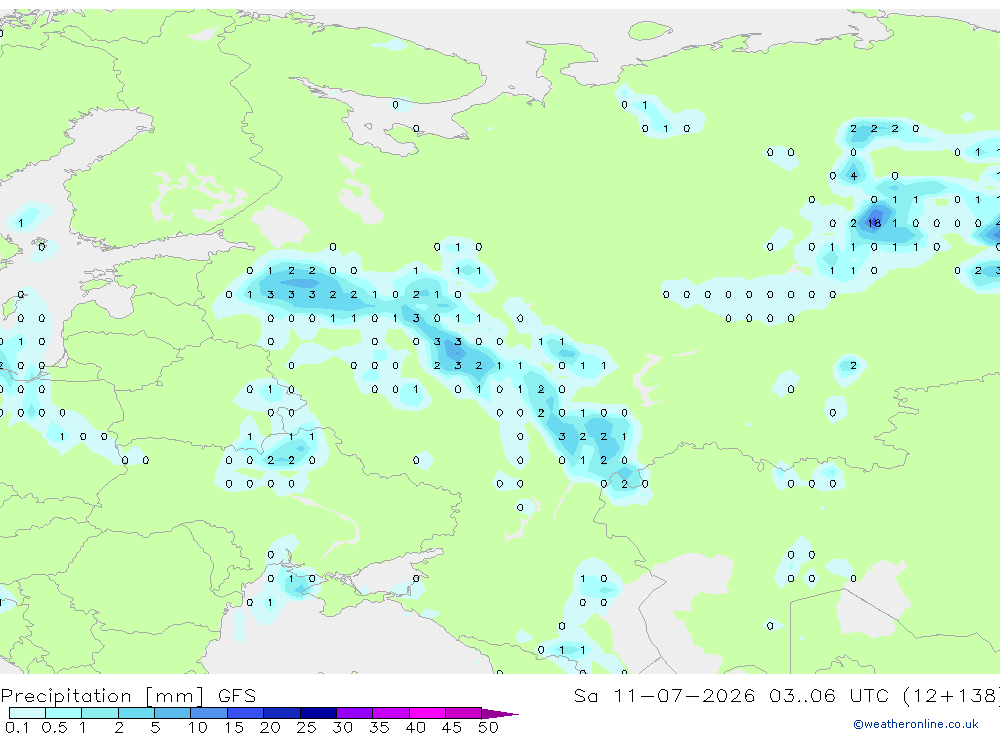
Task: Click the '15' legend scale label
Action: point(233,727)
